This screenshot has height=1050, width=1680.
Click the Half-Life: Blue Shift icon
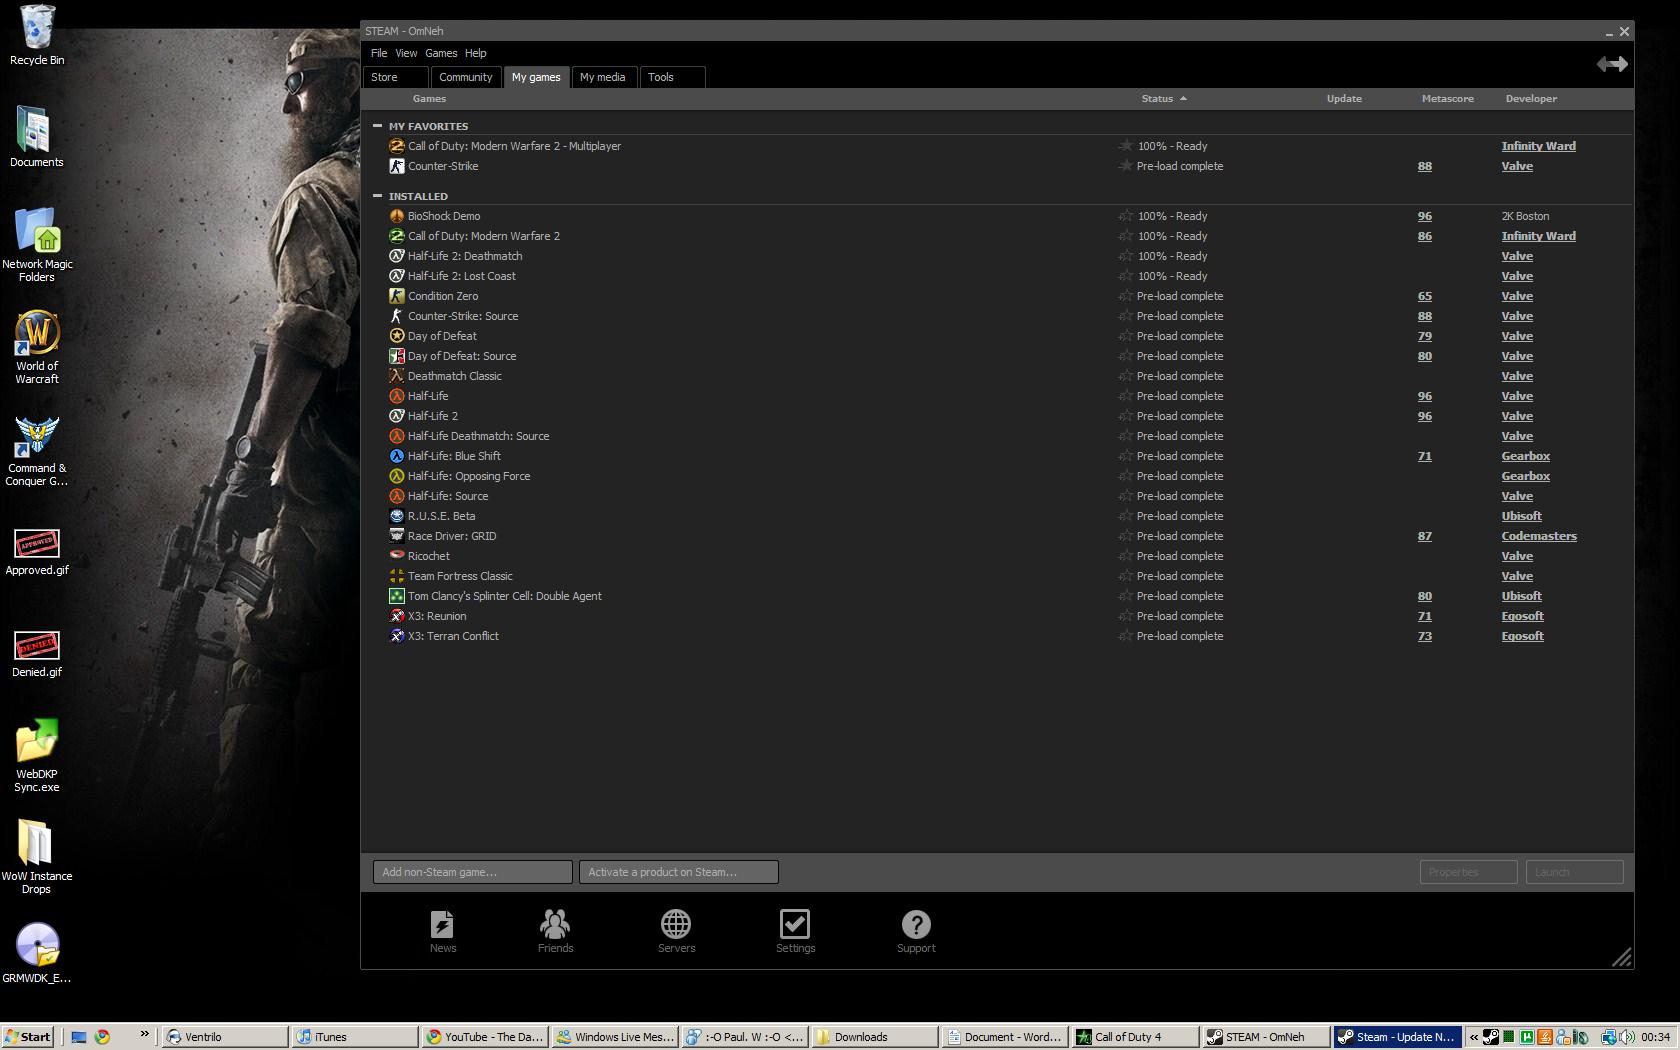397,456
